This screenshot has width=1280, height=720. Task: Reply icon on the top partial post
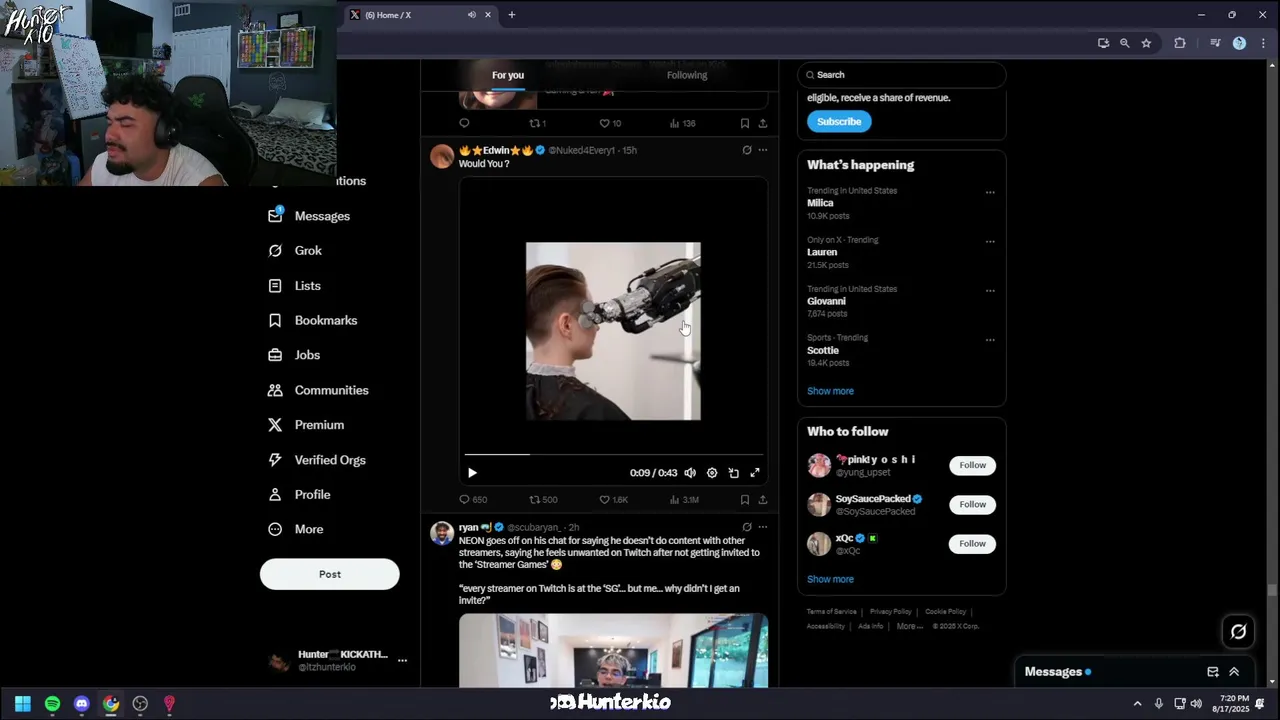coord(464,123)
